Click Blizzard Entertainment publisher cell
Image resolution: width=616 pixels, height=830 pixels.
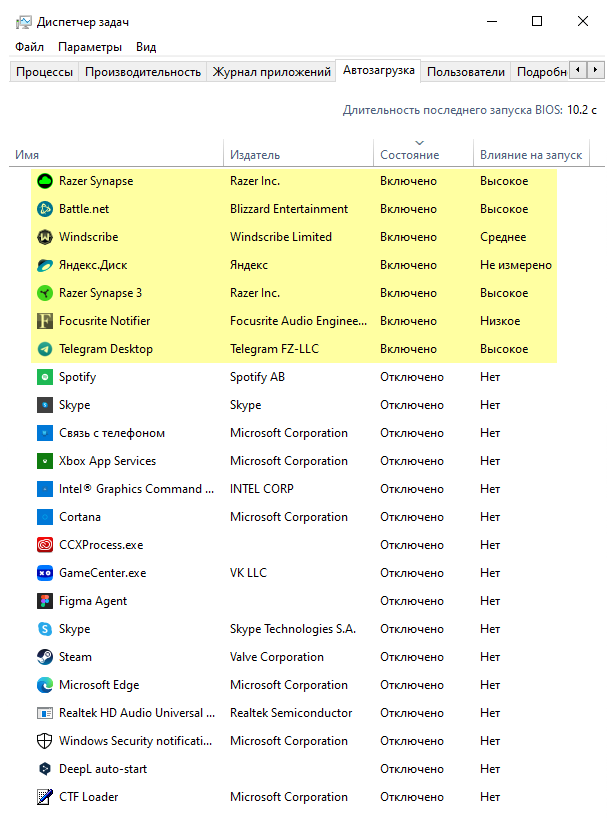point(289,209)
